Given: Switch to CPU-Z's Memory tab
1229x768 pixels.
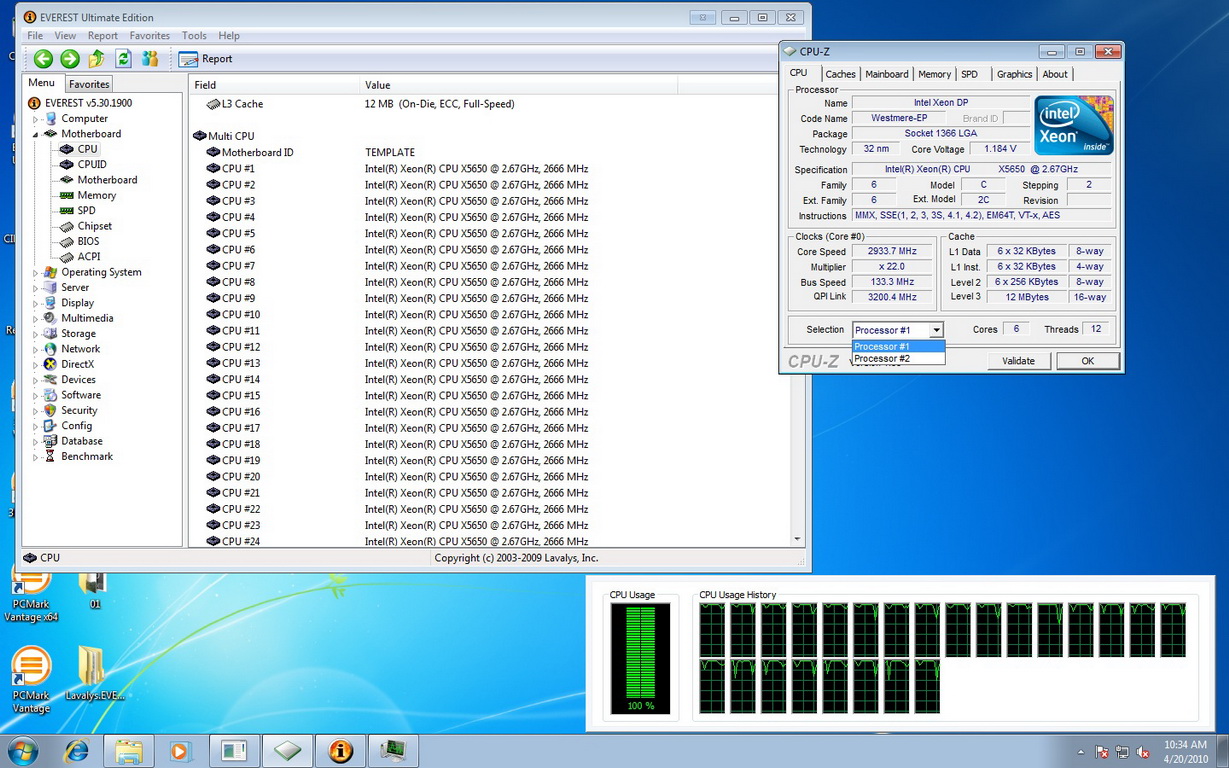Looking at the screenshot, I should tap(934, 74).
